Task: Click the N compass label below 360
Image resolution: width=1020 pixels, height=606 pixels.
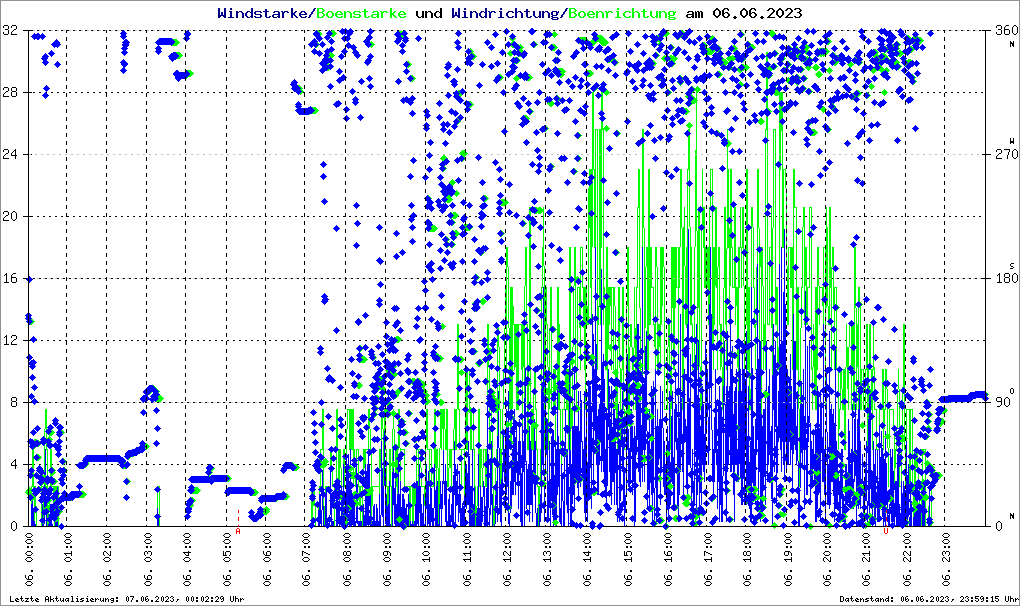Action: pyautogui.click(x=1012, y=44)
